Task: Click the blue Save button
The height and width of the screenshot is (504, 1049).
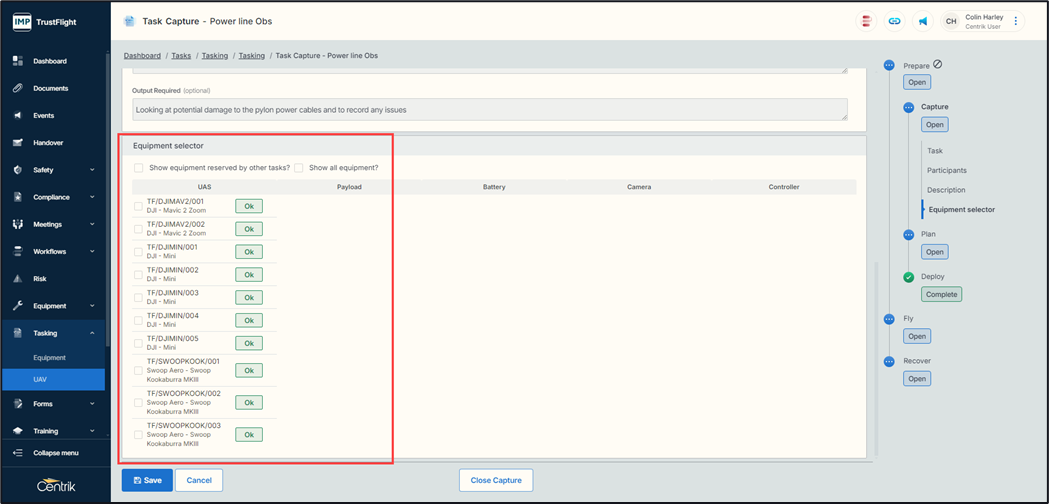Action: tap(147, 480)
